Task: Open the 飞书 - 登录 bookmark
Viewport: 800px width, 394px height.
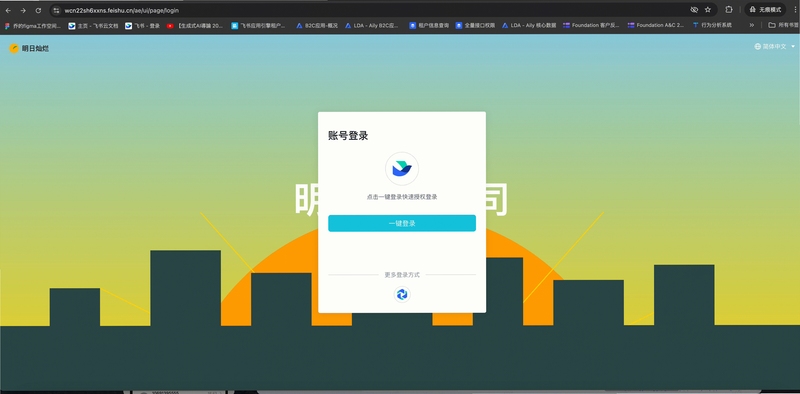Action: [x=142, y=25]
